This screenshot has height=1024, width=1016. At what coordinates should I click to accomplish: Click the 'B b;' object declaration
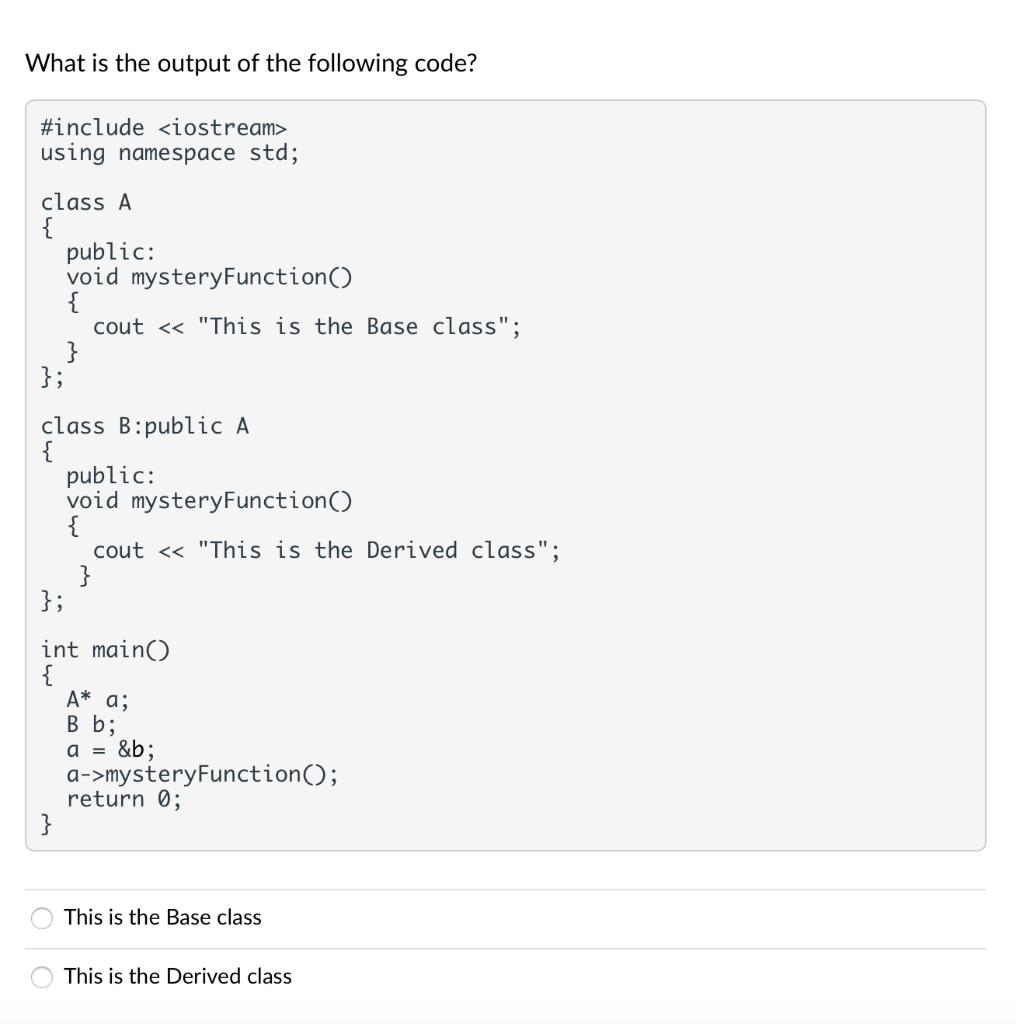coord(88,724)
